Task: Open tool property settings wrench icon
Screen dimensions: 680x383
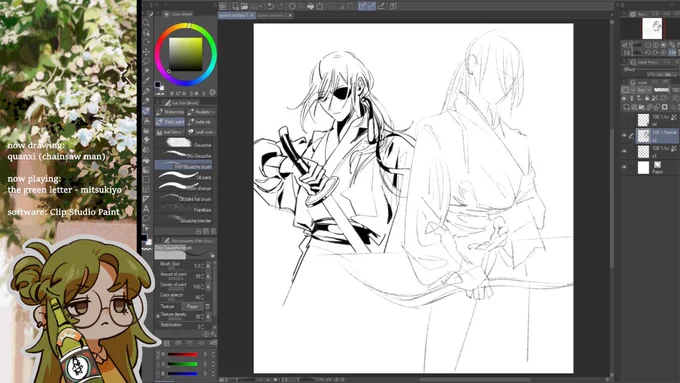Action: click(212, 334)
